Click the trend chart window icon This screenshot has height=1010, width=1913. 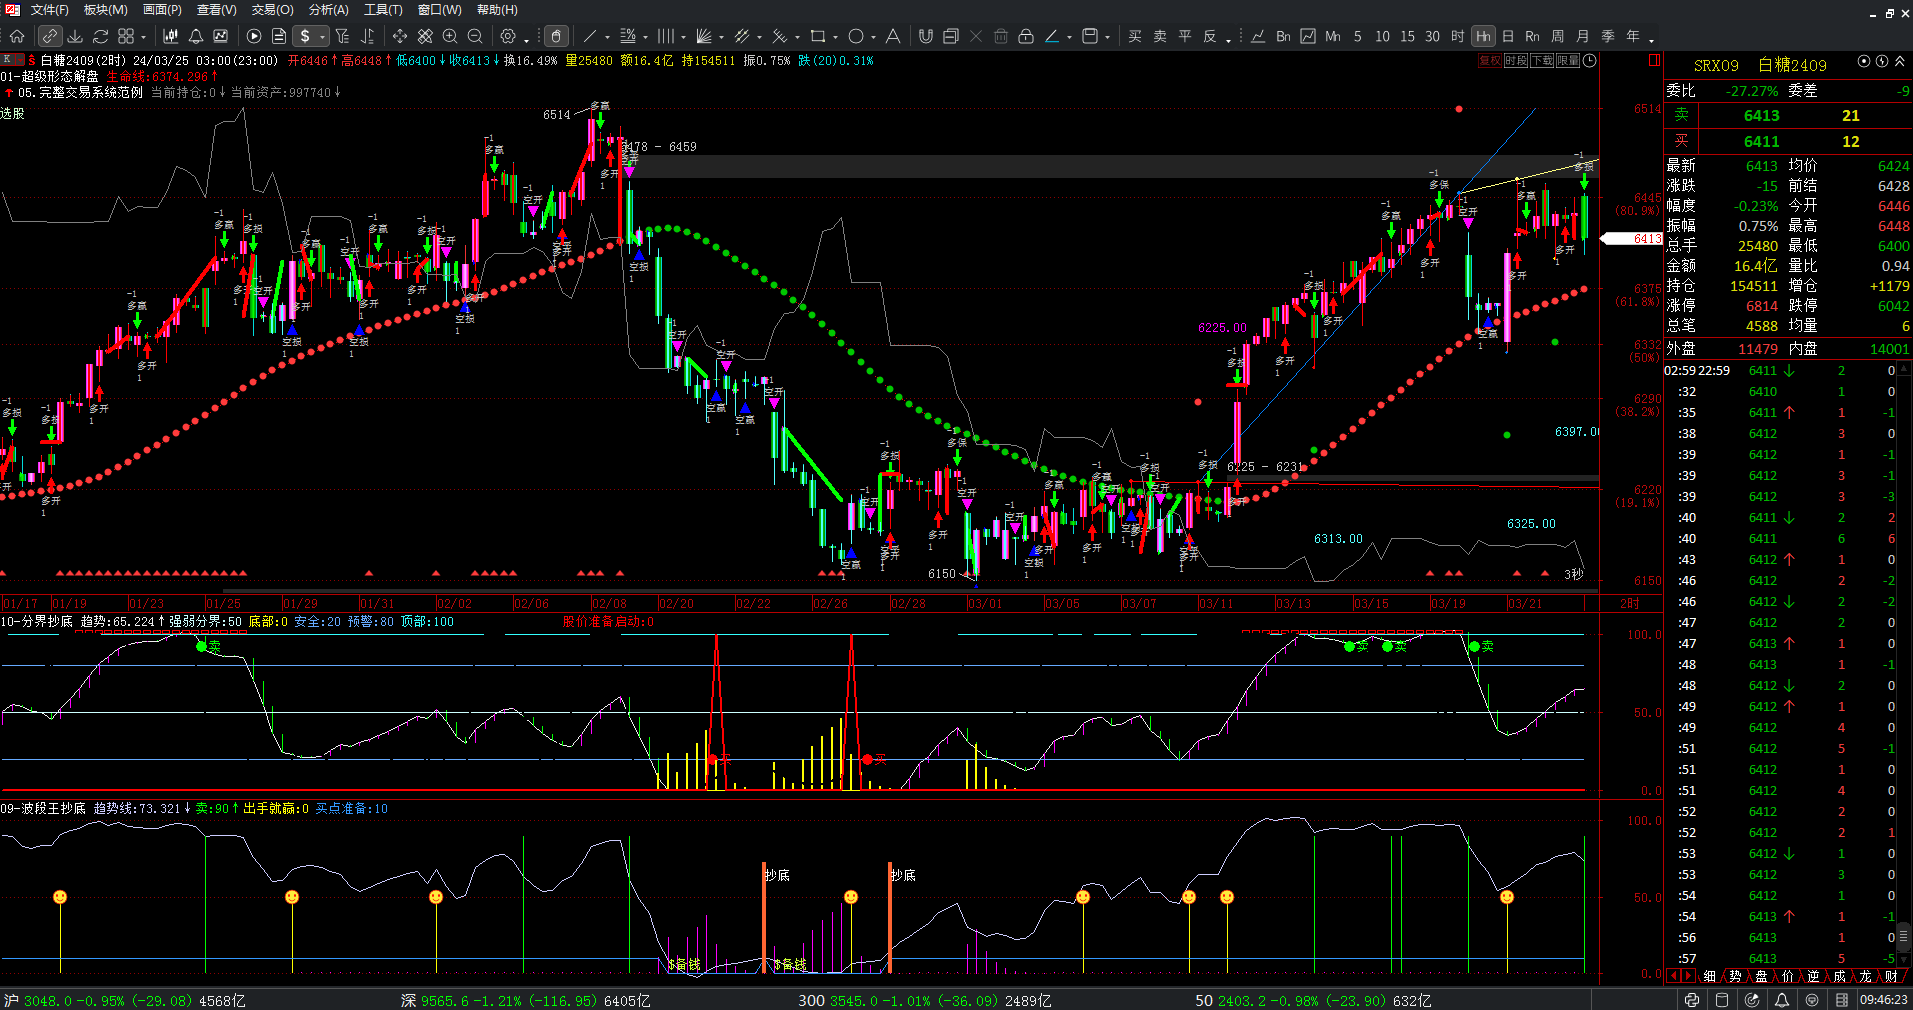click(x=221, y=36)
